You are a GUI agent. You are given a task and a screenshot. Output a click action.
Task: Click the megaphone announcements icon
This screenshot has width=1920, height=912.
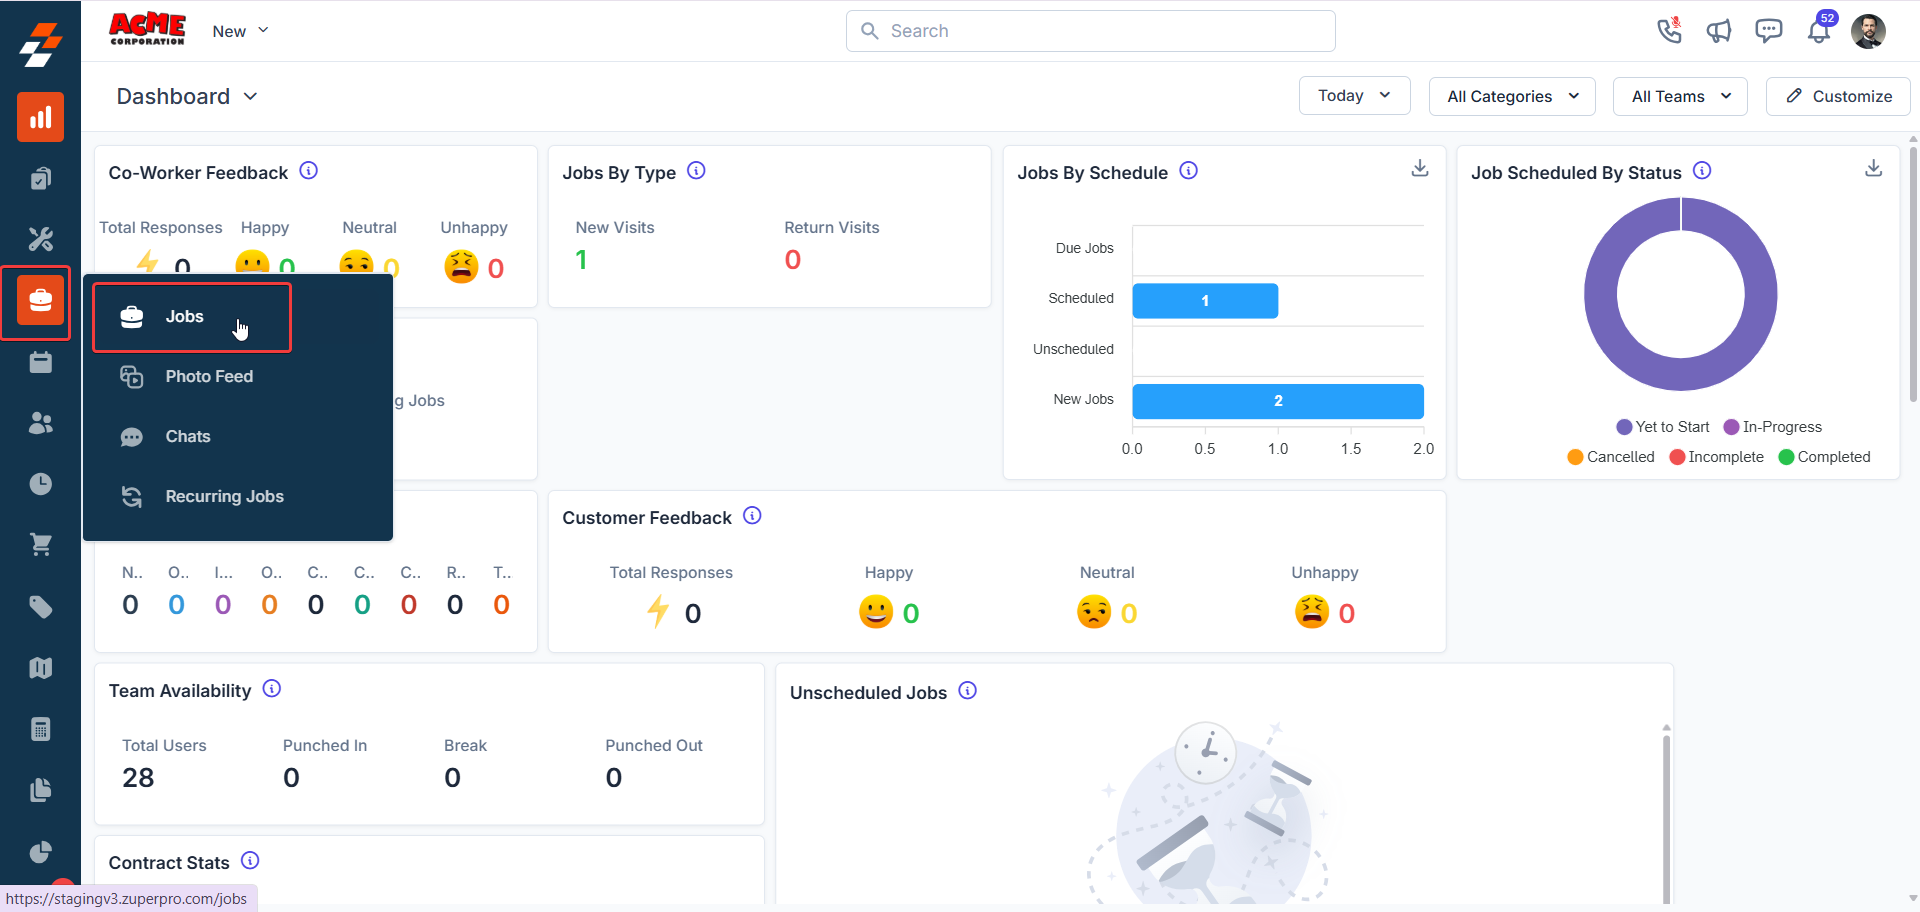click(1720, 31)
